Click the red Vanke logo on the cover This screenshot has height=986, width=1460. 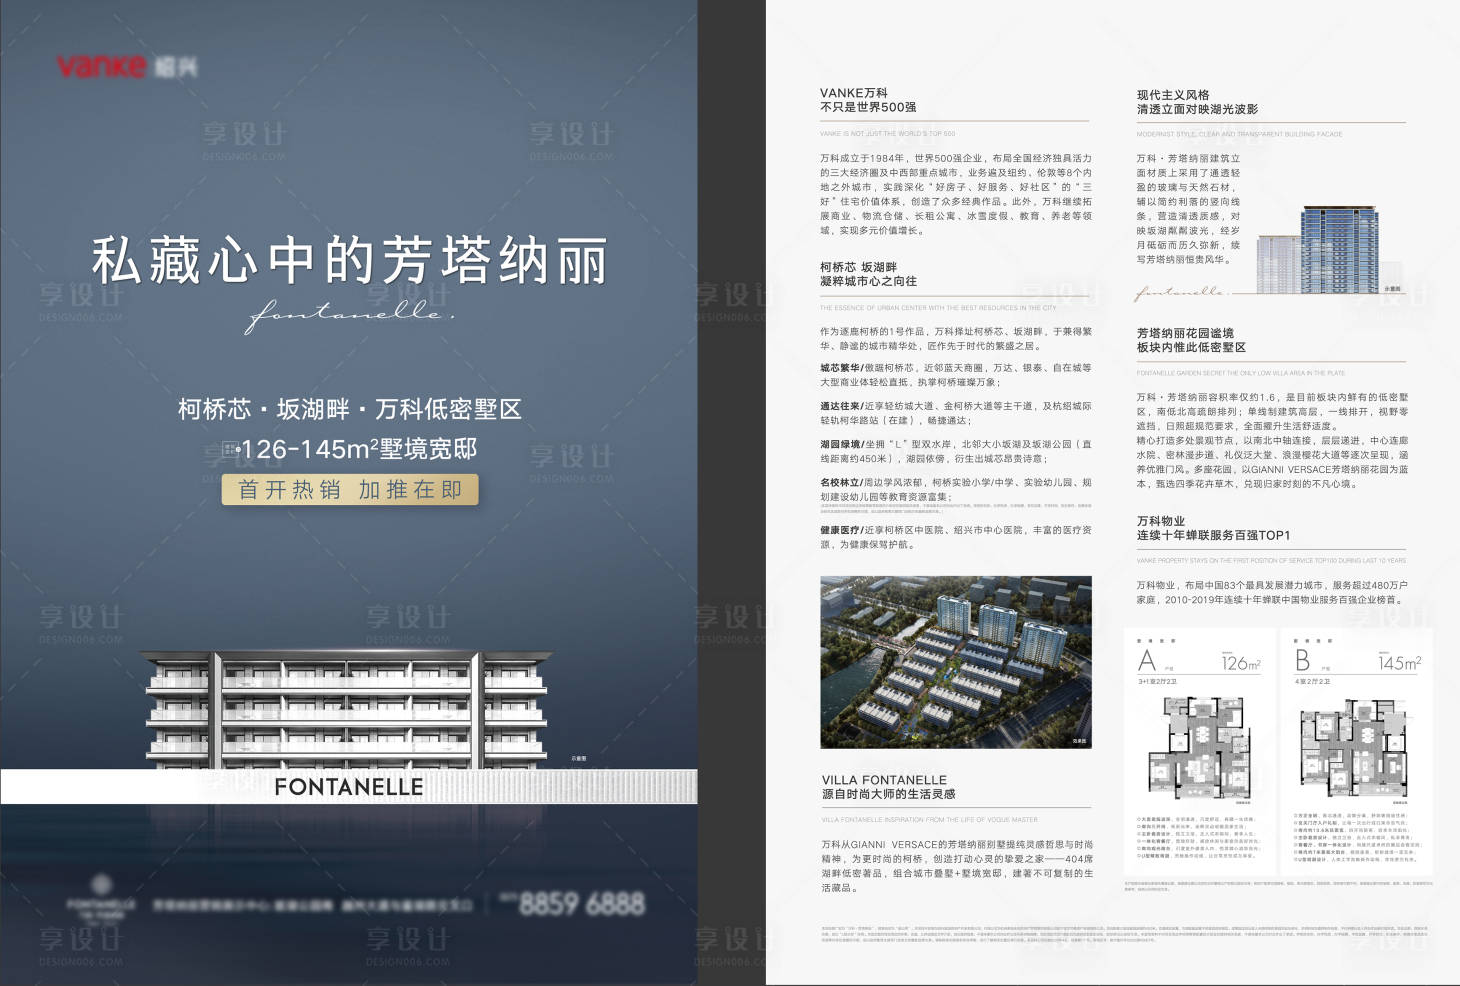click(x=102, y=66)
